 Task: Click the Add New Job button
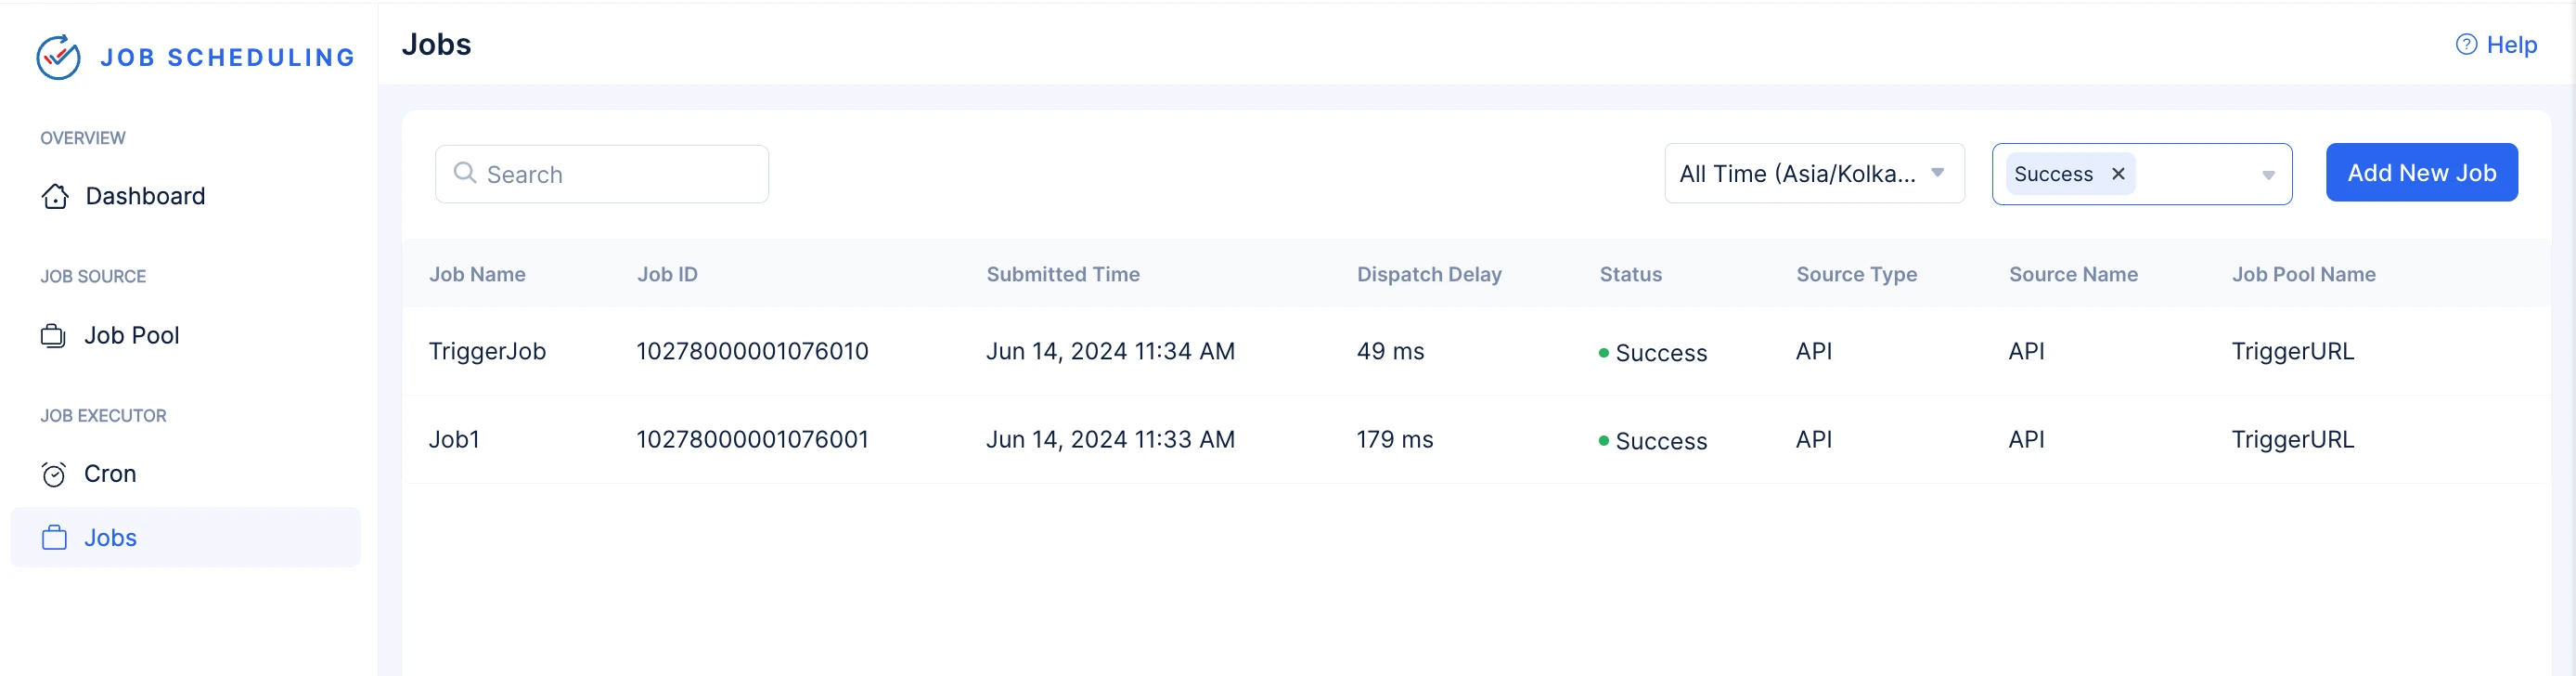coord(2421,173)
